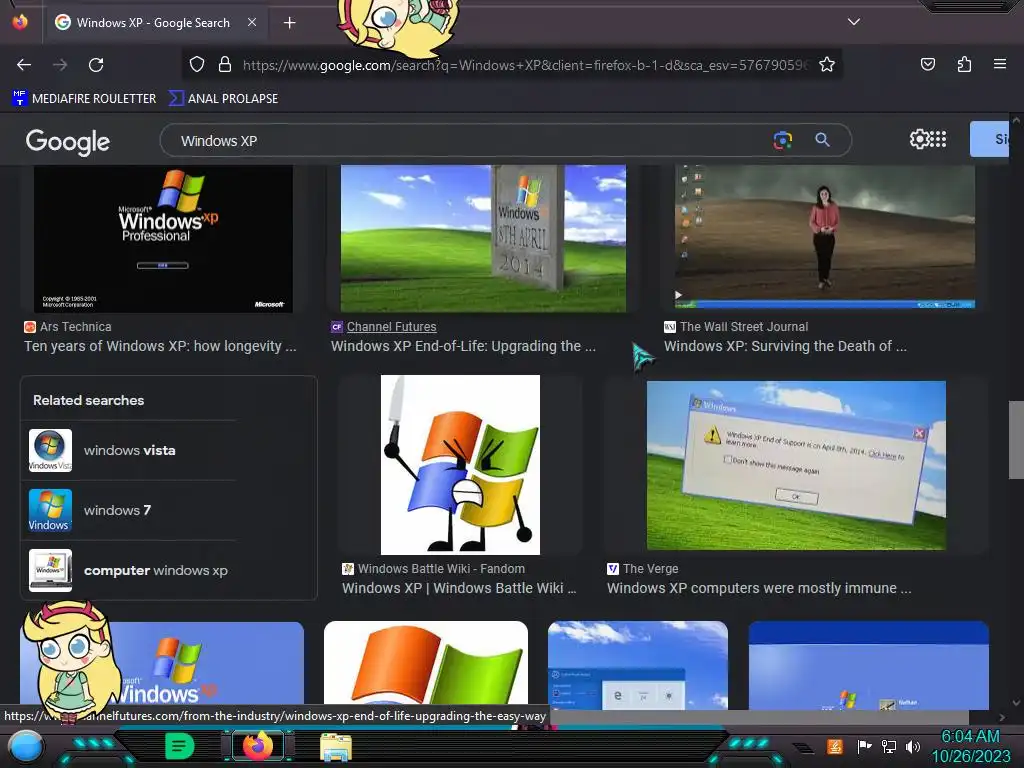This screenshot has width=1024, height=768.
Task: Open the volume speaker tray icon
Action: pyautogui.click(x=912, y=746)
